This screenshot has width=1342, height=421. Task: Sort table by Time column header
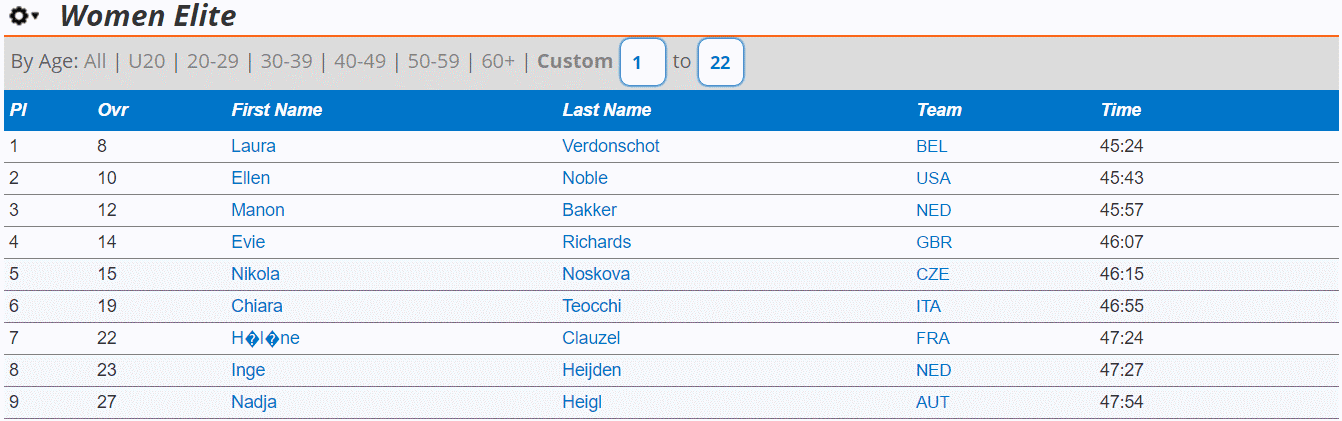coord(1121,110)
